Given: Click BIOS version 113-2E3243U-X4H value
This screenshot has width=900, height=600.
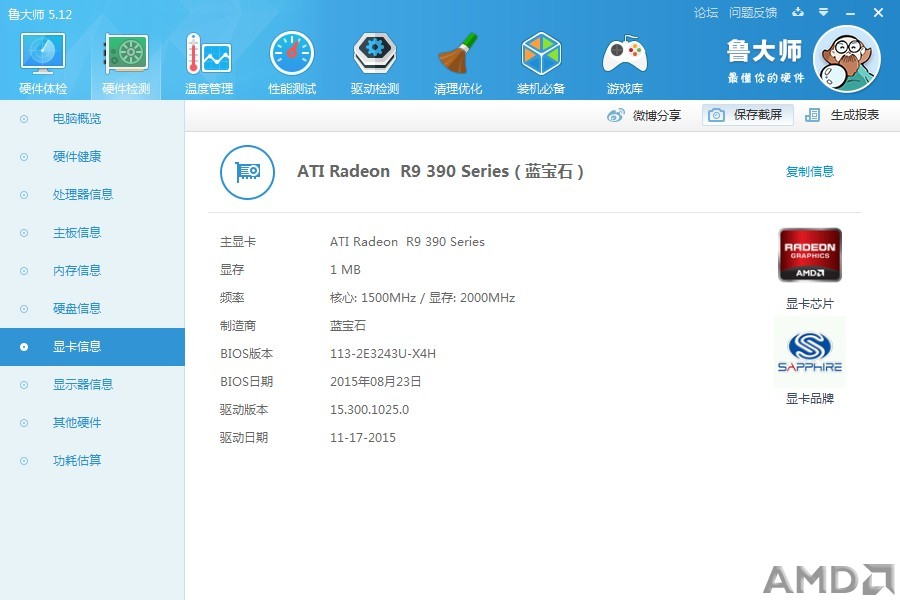Looking at the screenshot, I should click(383, 354).
